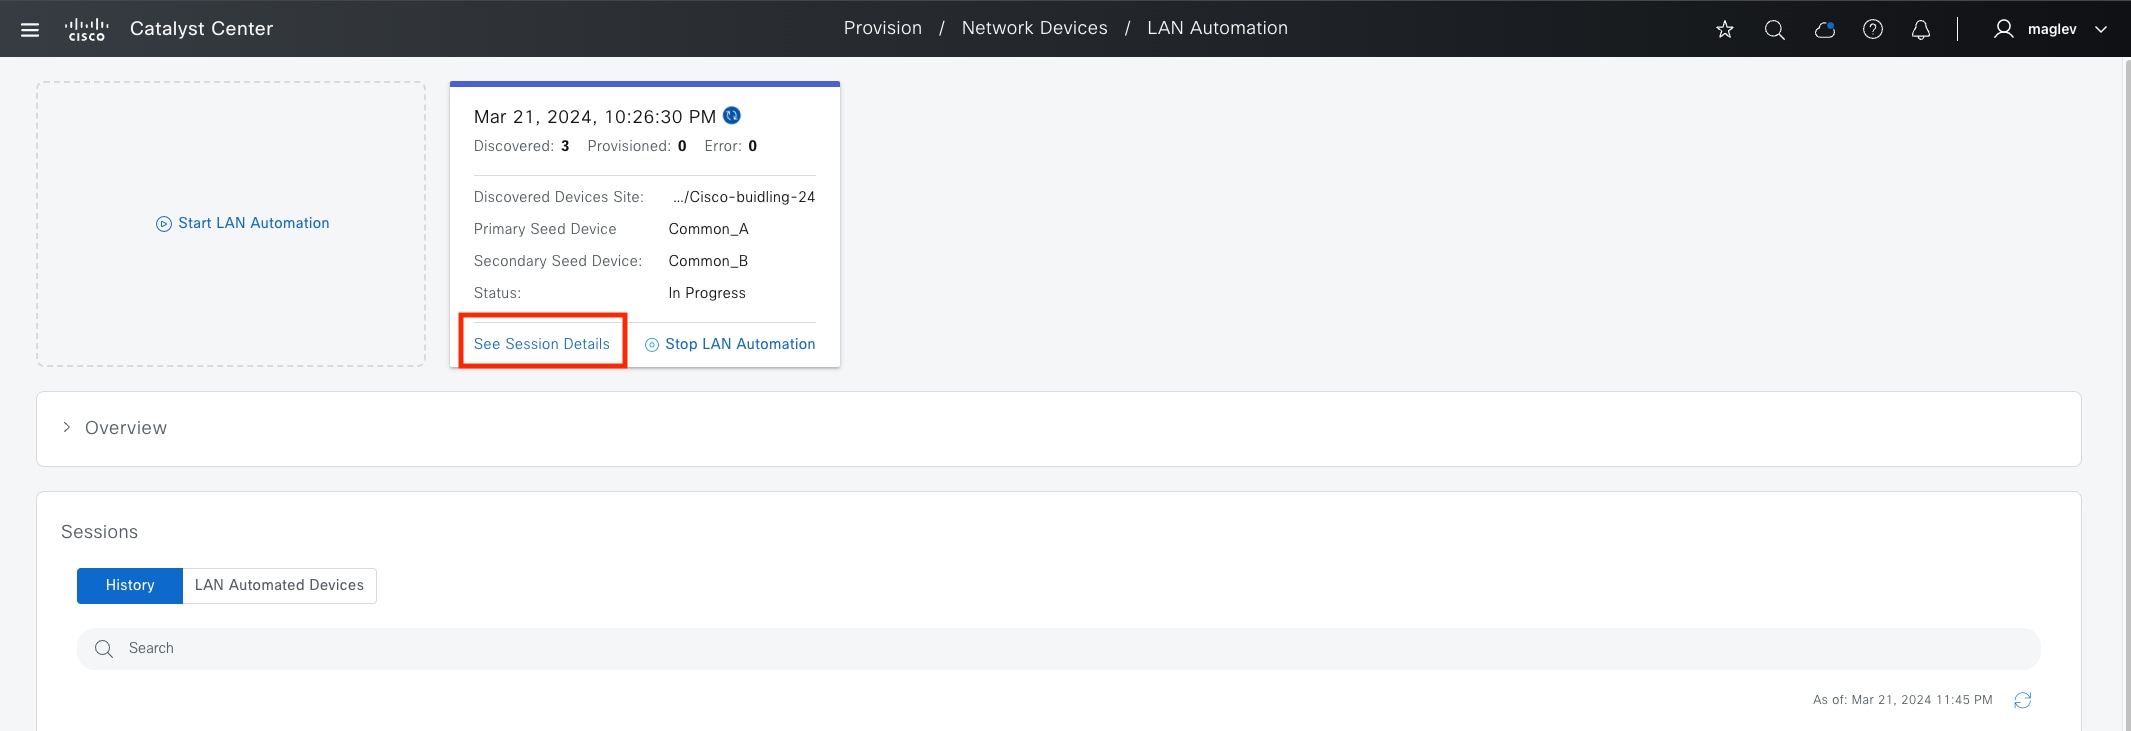
Task: Expand the Overview section chevron
Action: coord(66,427)
